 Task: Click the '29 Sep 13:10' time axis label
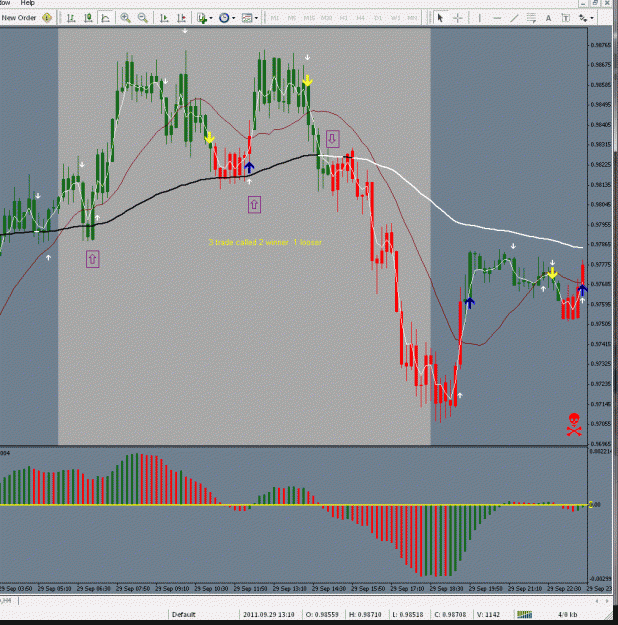pos(289,588)
